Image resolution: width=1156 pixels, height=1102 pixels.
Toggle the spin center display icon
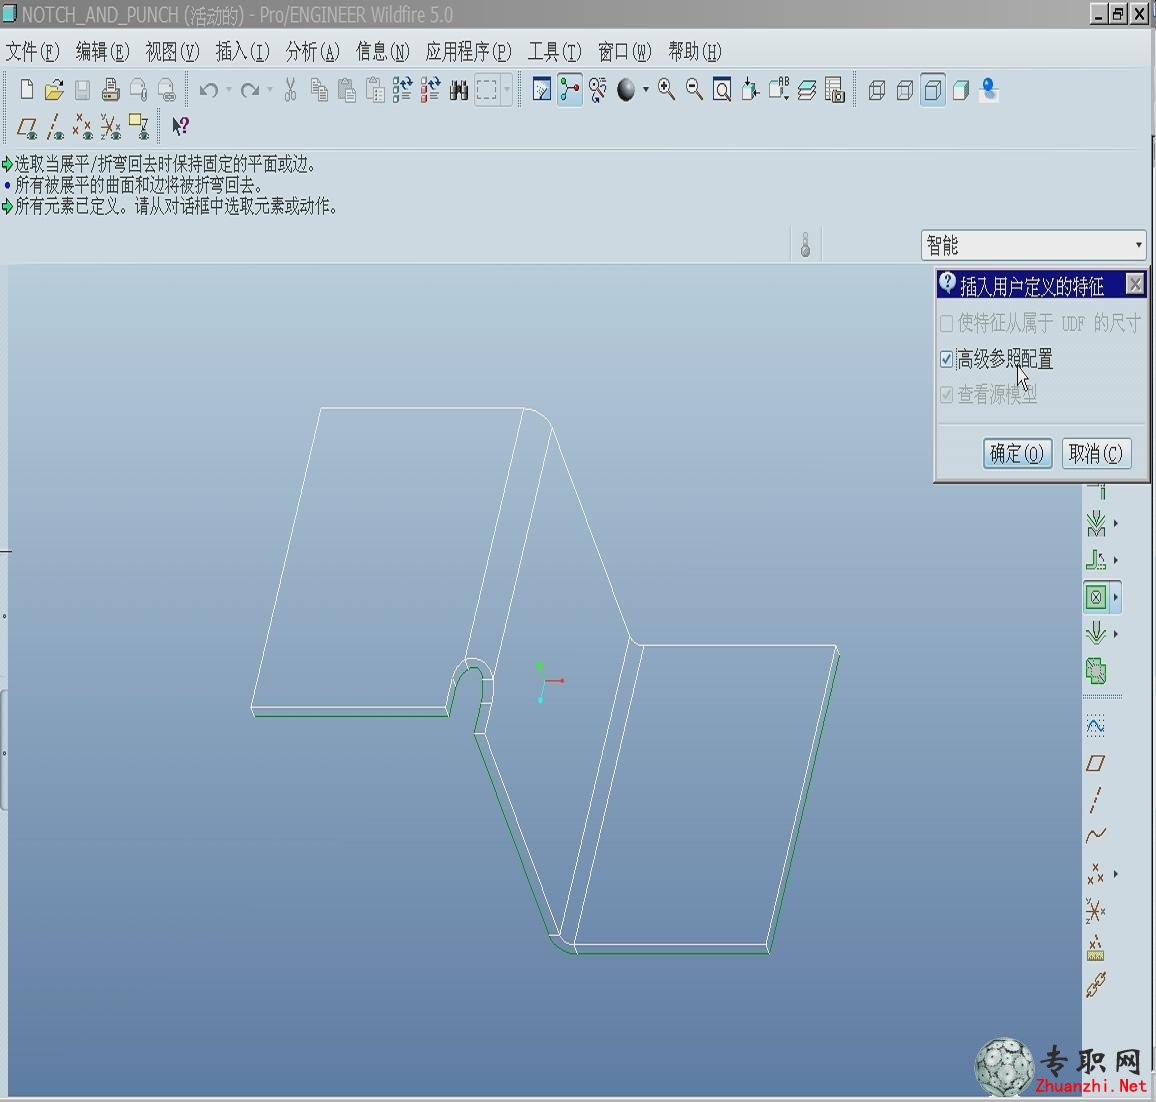(570, 90)
